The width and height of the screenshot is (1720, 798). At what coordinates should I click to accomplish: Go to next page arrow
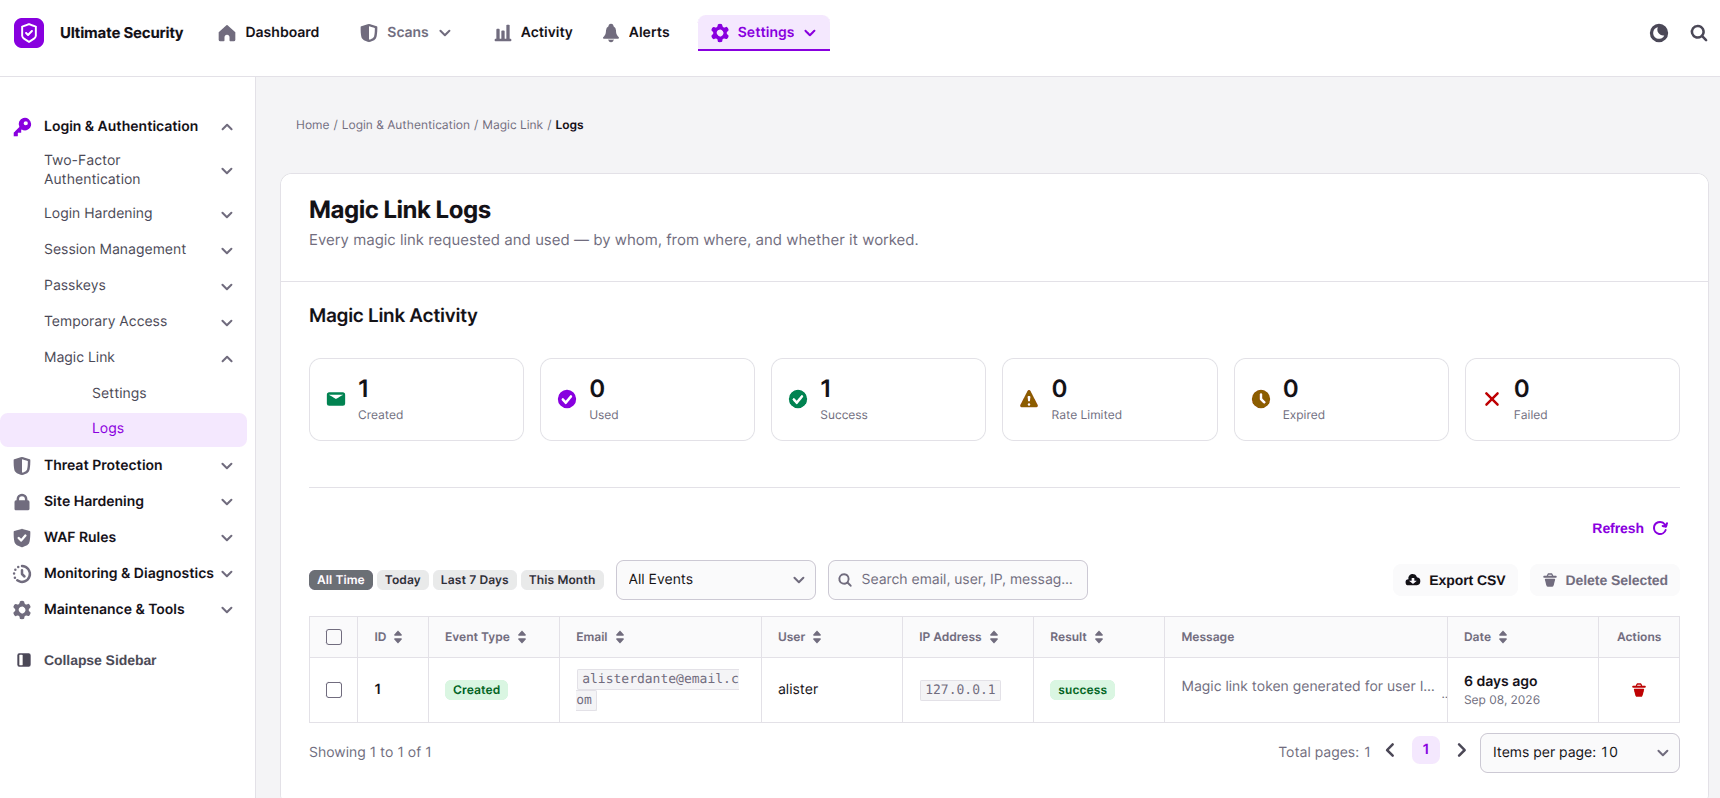pyautogui.click(x=1461, y=750)
